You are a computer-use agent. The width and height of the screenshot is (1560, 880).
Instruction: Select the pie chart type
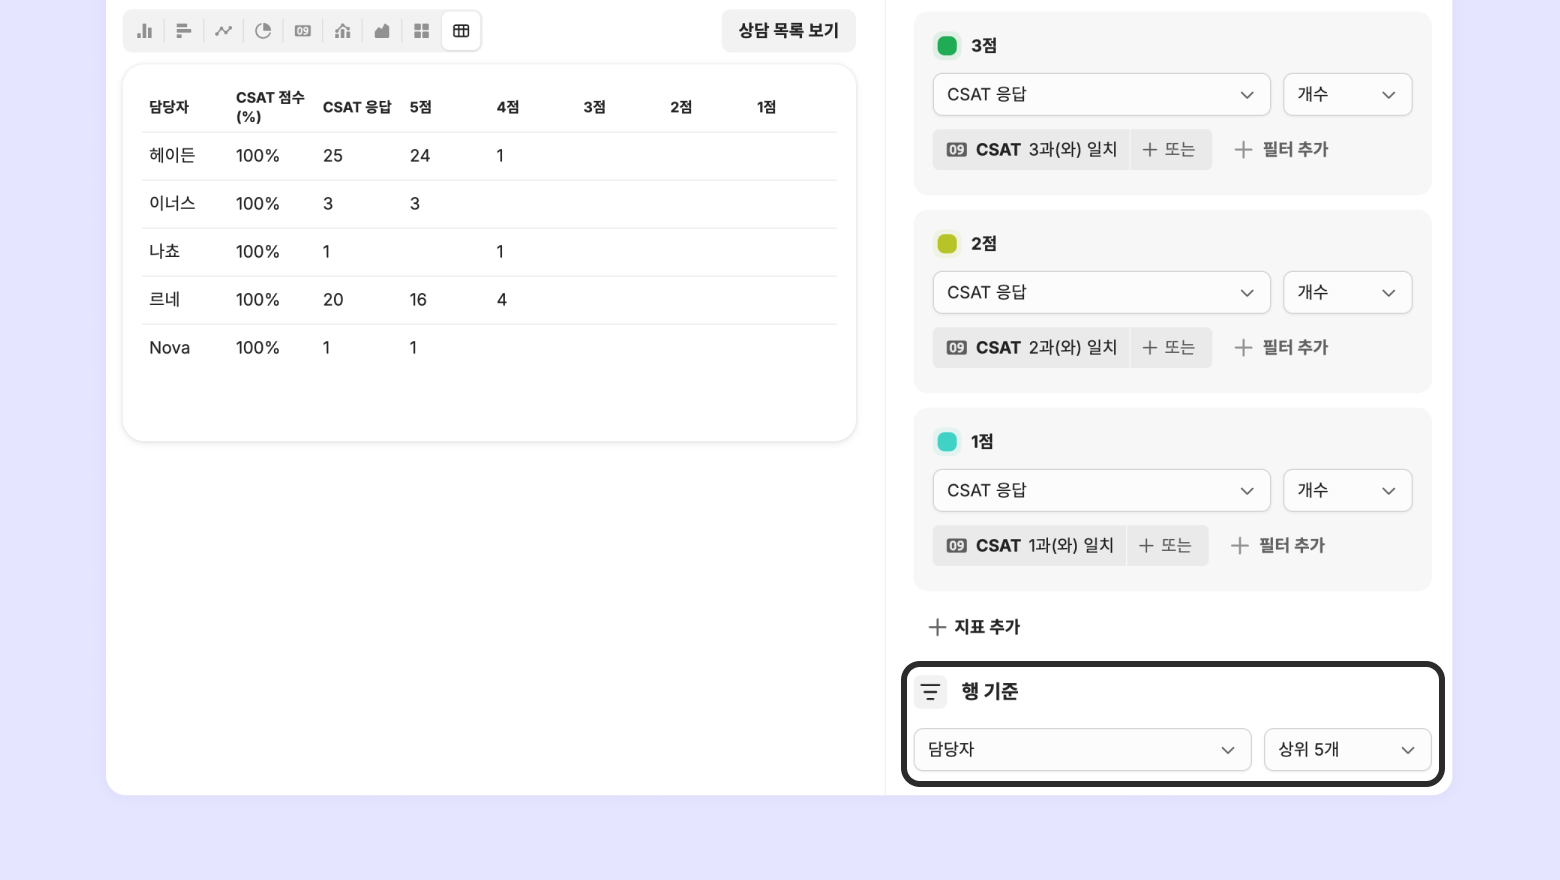pos(263,31)
